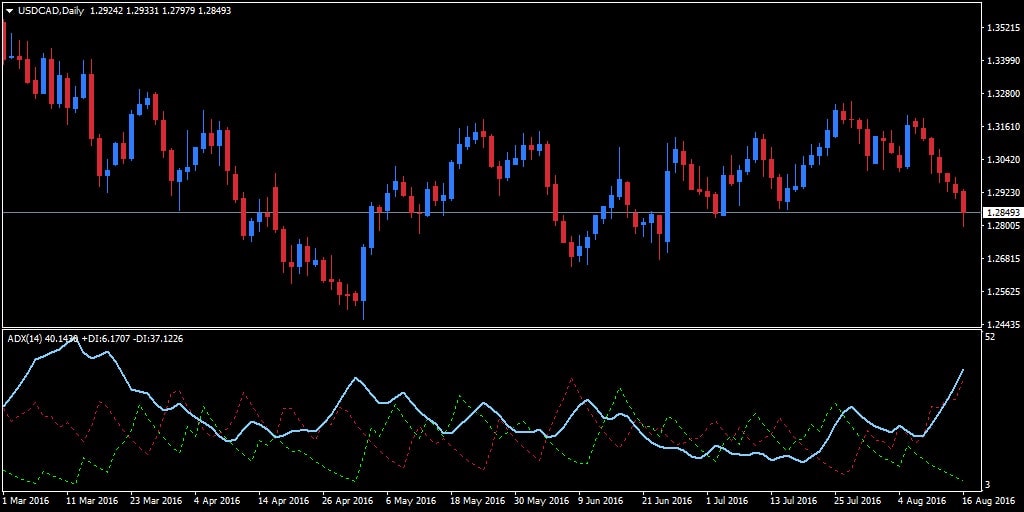Select the 18 May 2016 date label
The image size is (1024, 512).
coord(476,501)
